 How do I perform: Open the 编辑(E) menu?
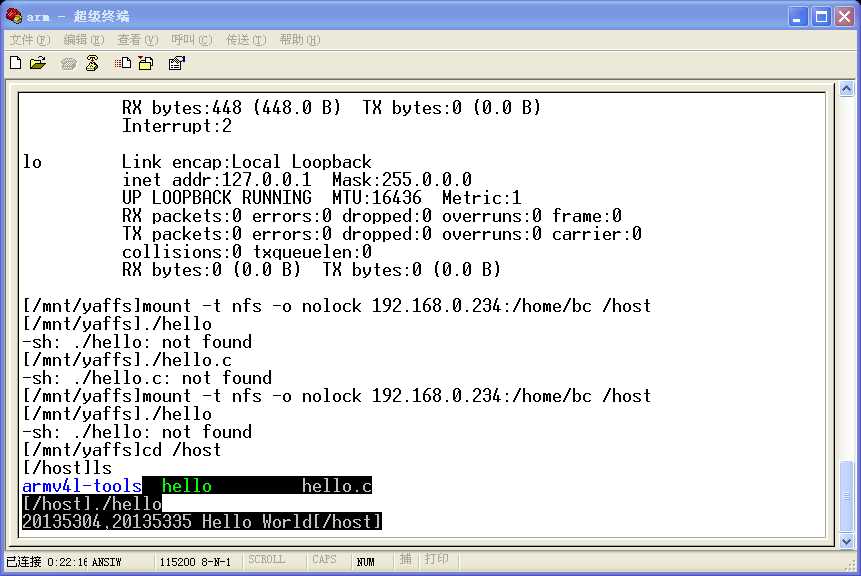pos(84,40)
